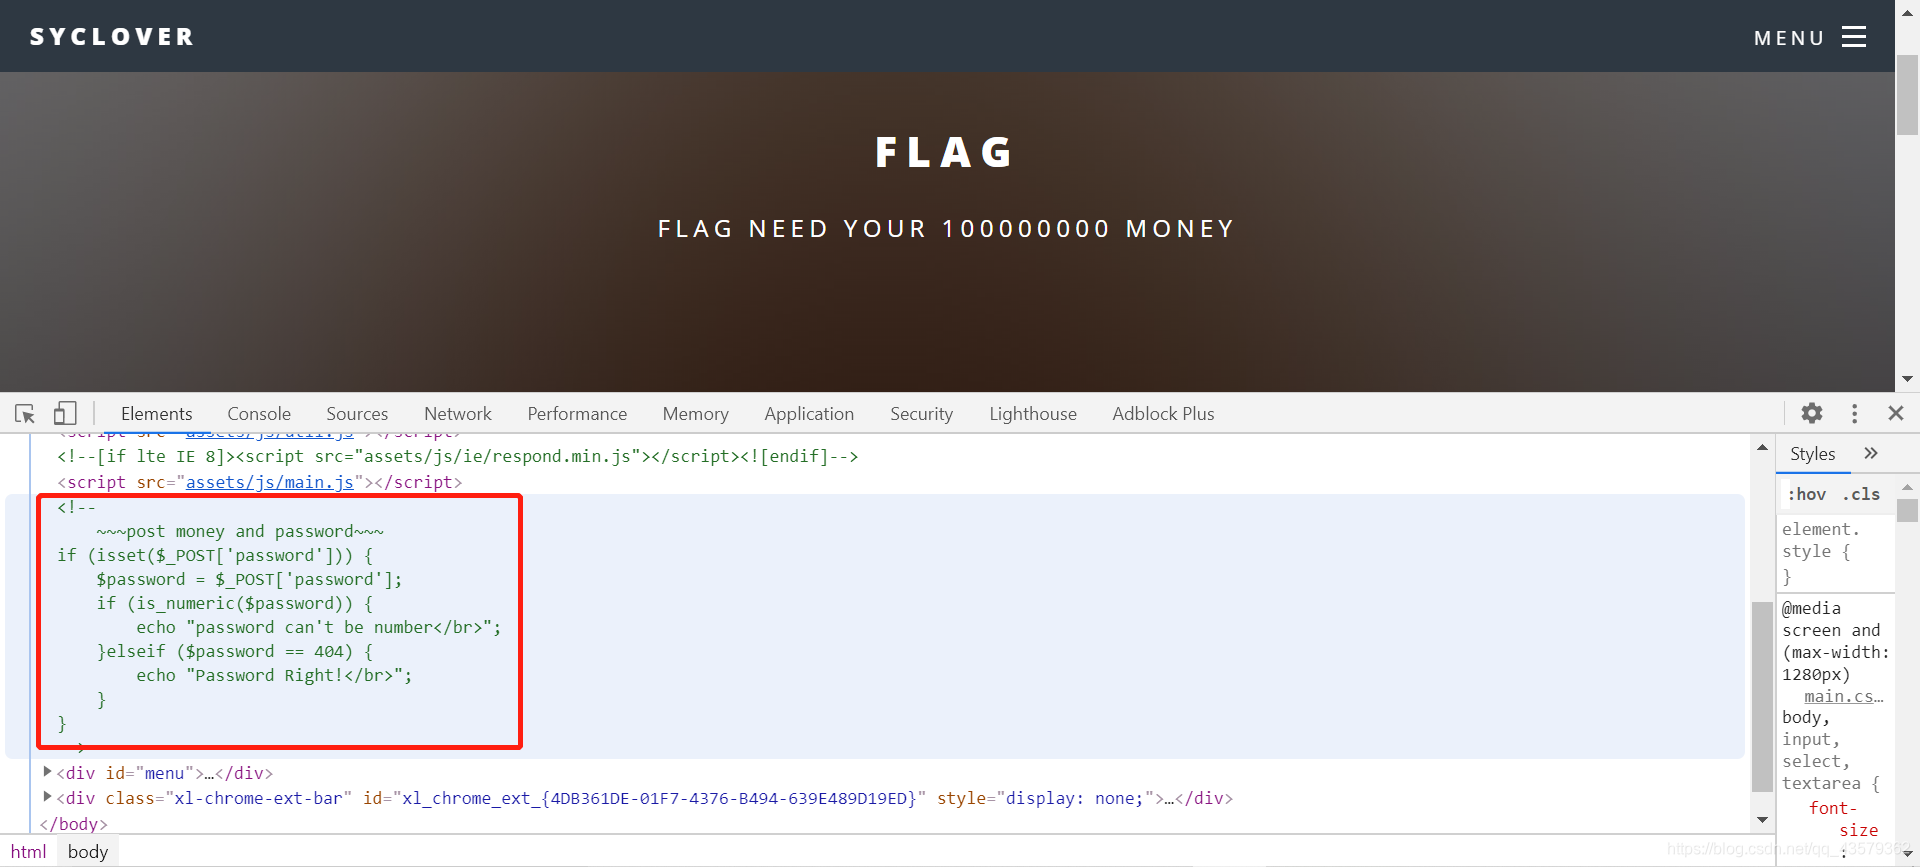Viewport: 1920px width, 867px height.
Task: Expand the div id menu node
Action: click(x=47, y=772)
